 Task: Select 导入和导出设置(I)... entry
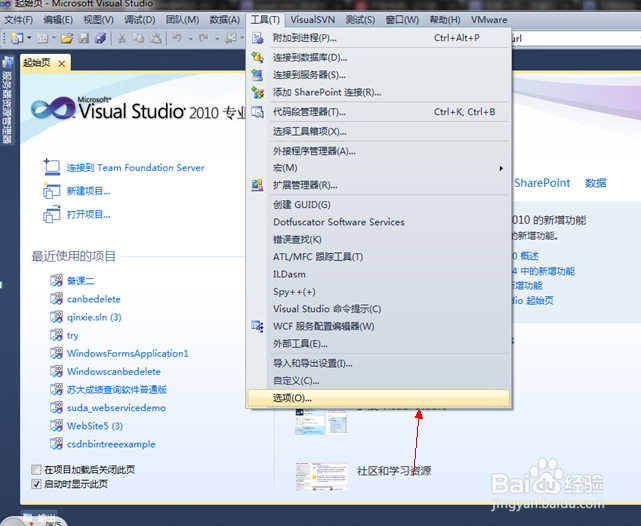pyautogui.click(x=379, y=363)
